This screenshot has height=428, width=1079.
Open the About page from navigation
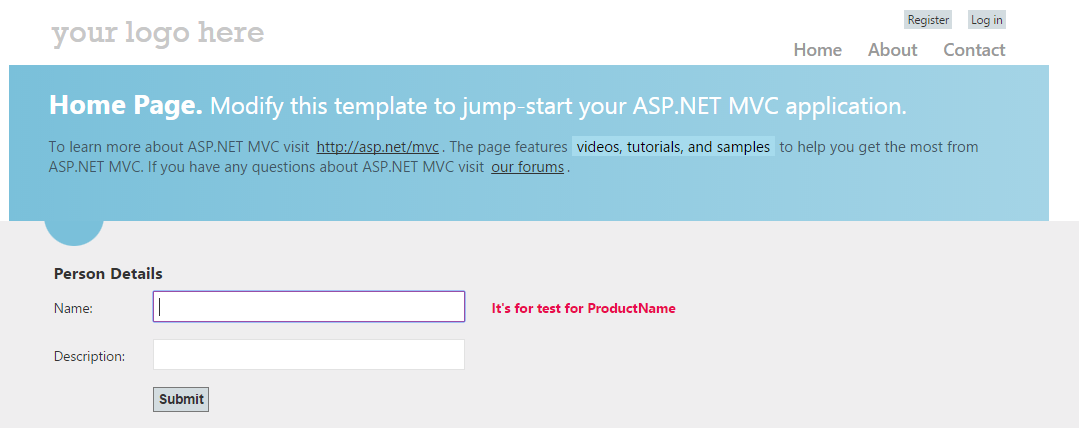point(892,50)
